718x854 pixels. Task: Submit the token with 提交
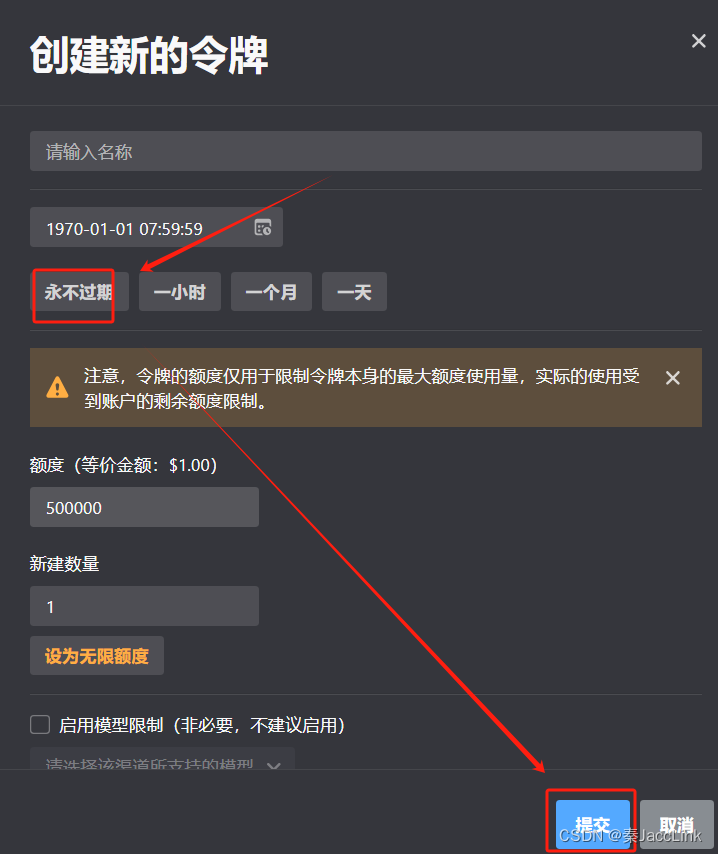(x=593, y=824)
